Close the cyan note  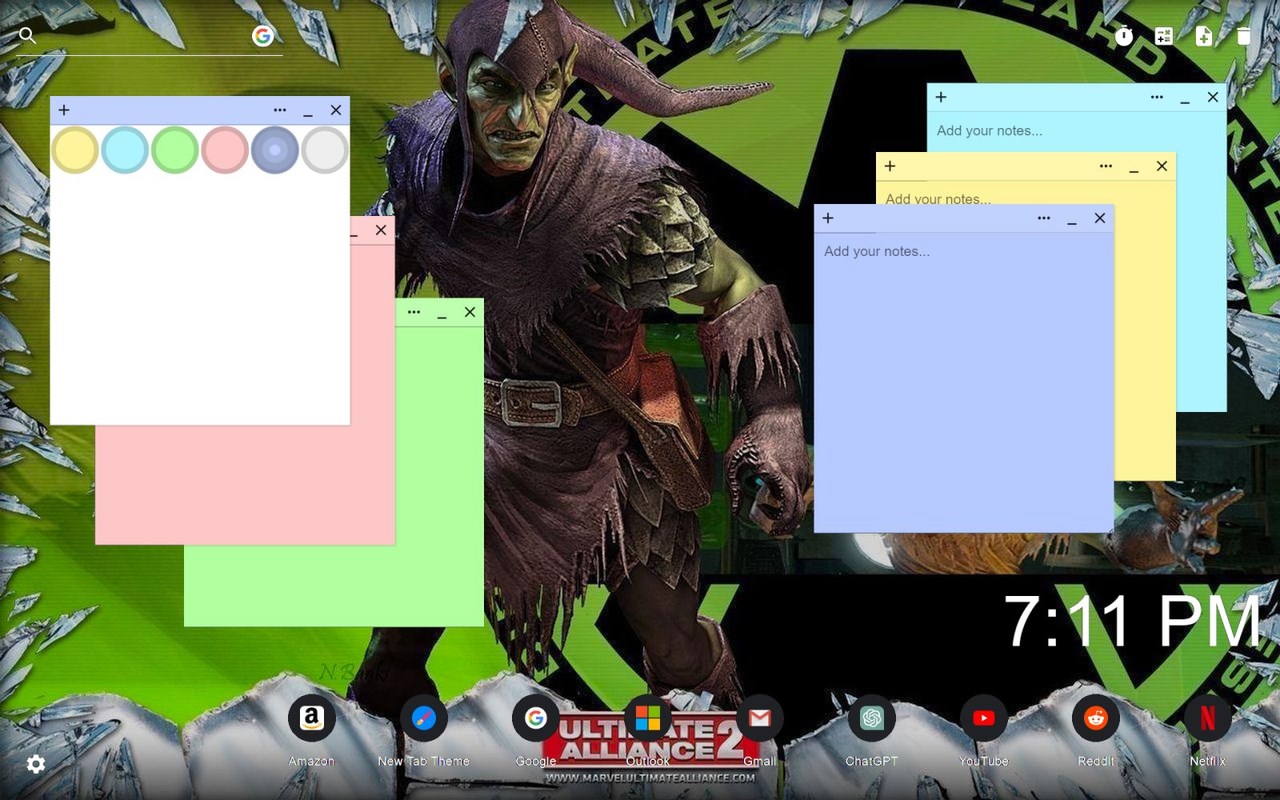[1213, 97]
